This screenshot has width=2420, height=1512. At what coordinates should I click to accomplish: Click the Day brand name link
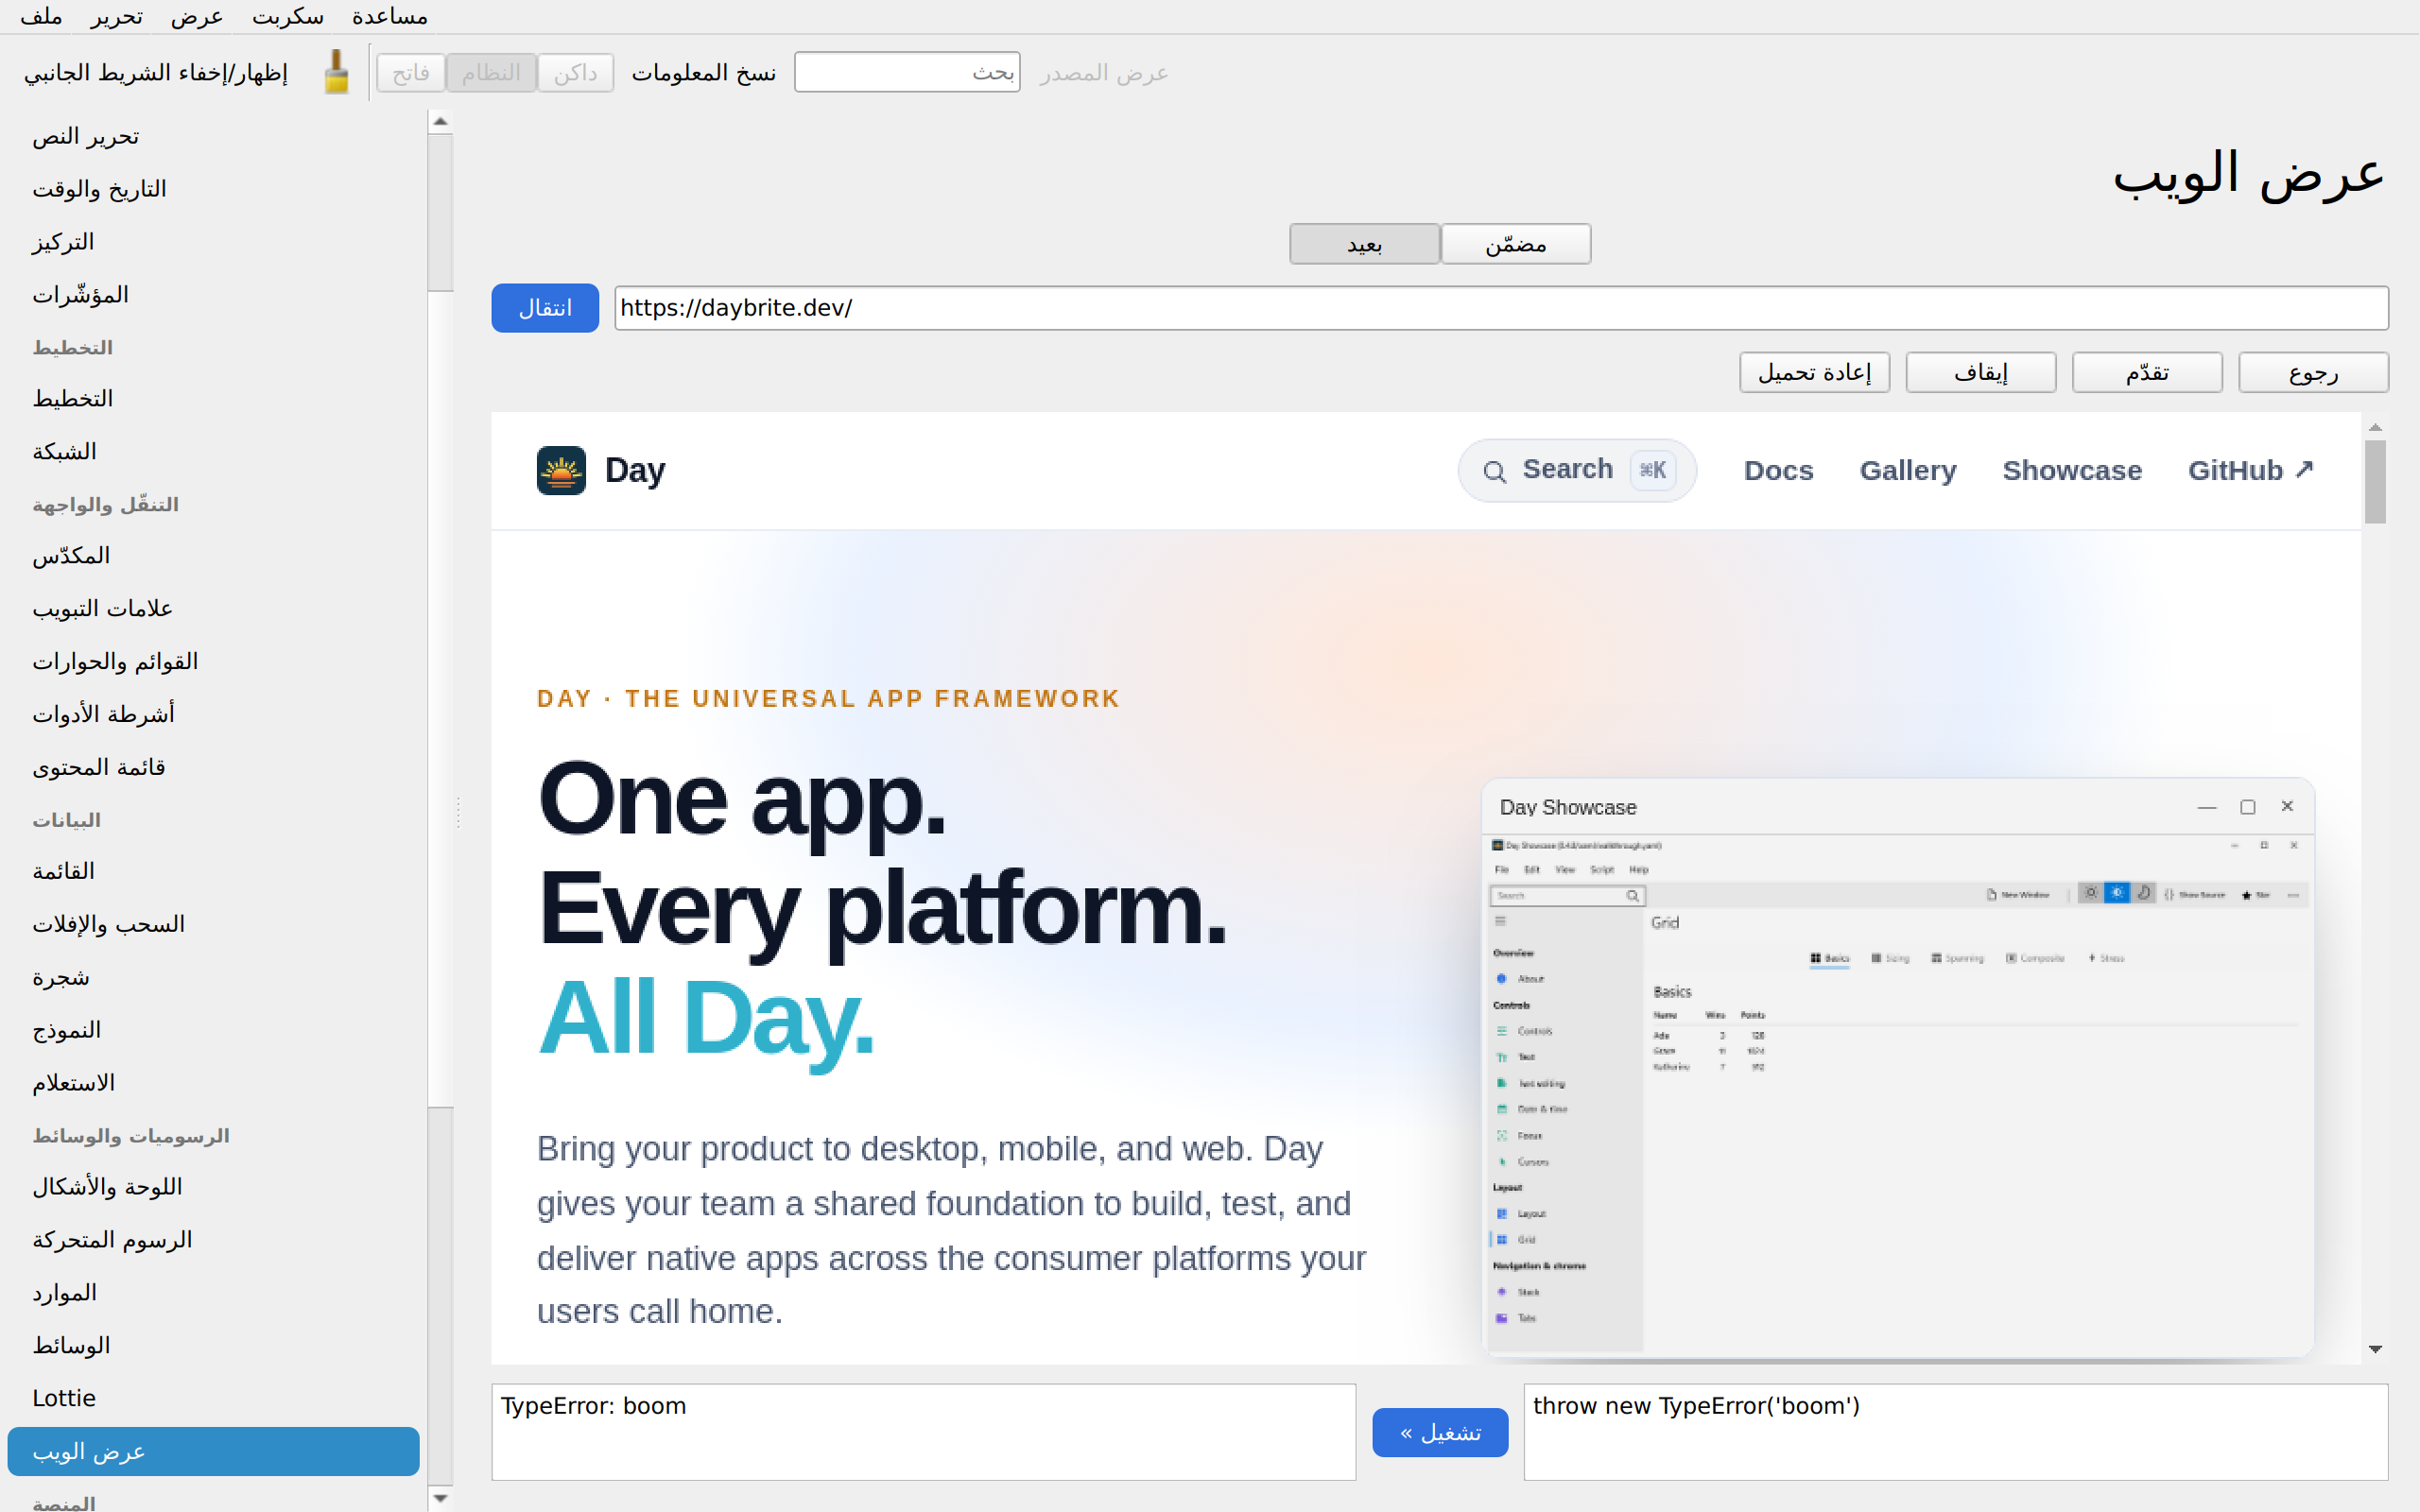pos(635,470)
